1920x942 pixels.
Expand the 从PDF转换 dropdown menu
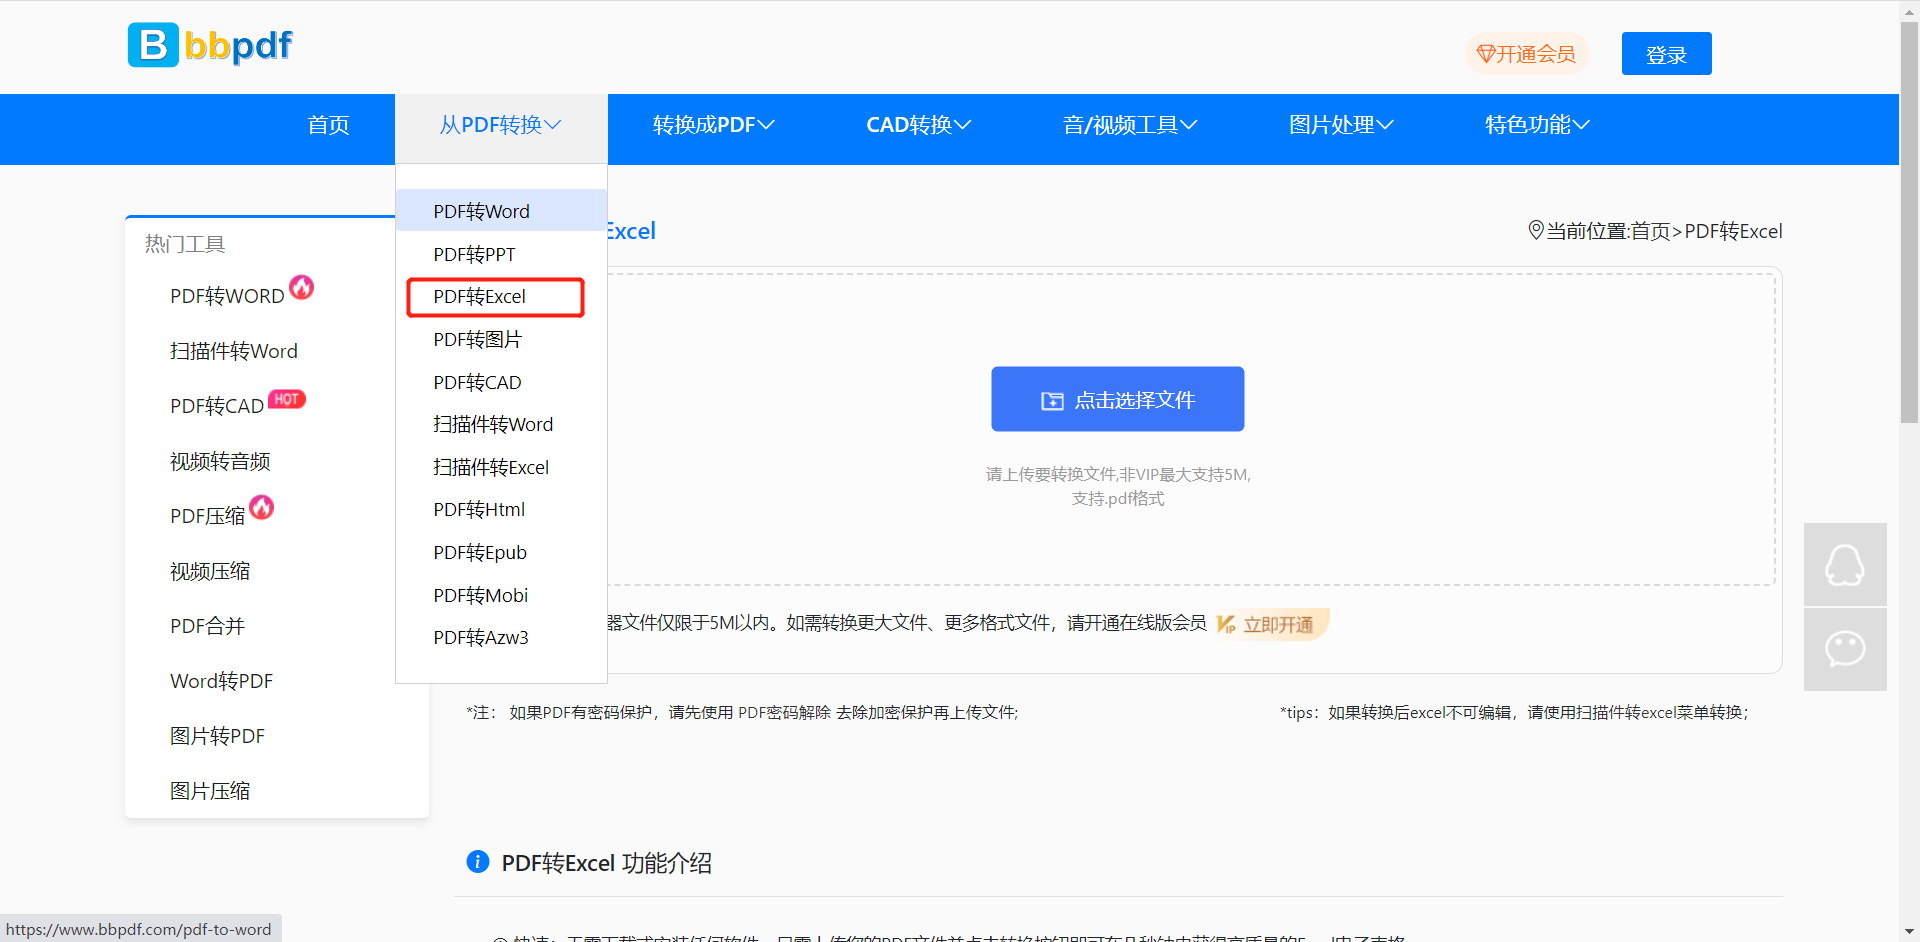[x=501, y=125]
